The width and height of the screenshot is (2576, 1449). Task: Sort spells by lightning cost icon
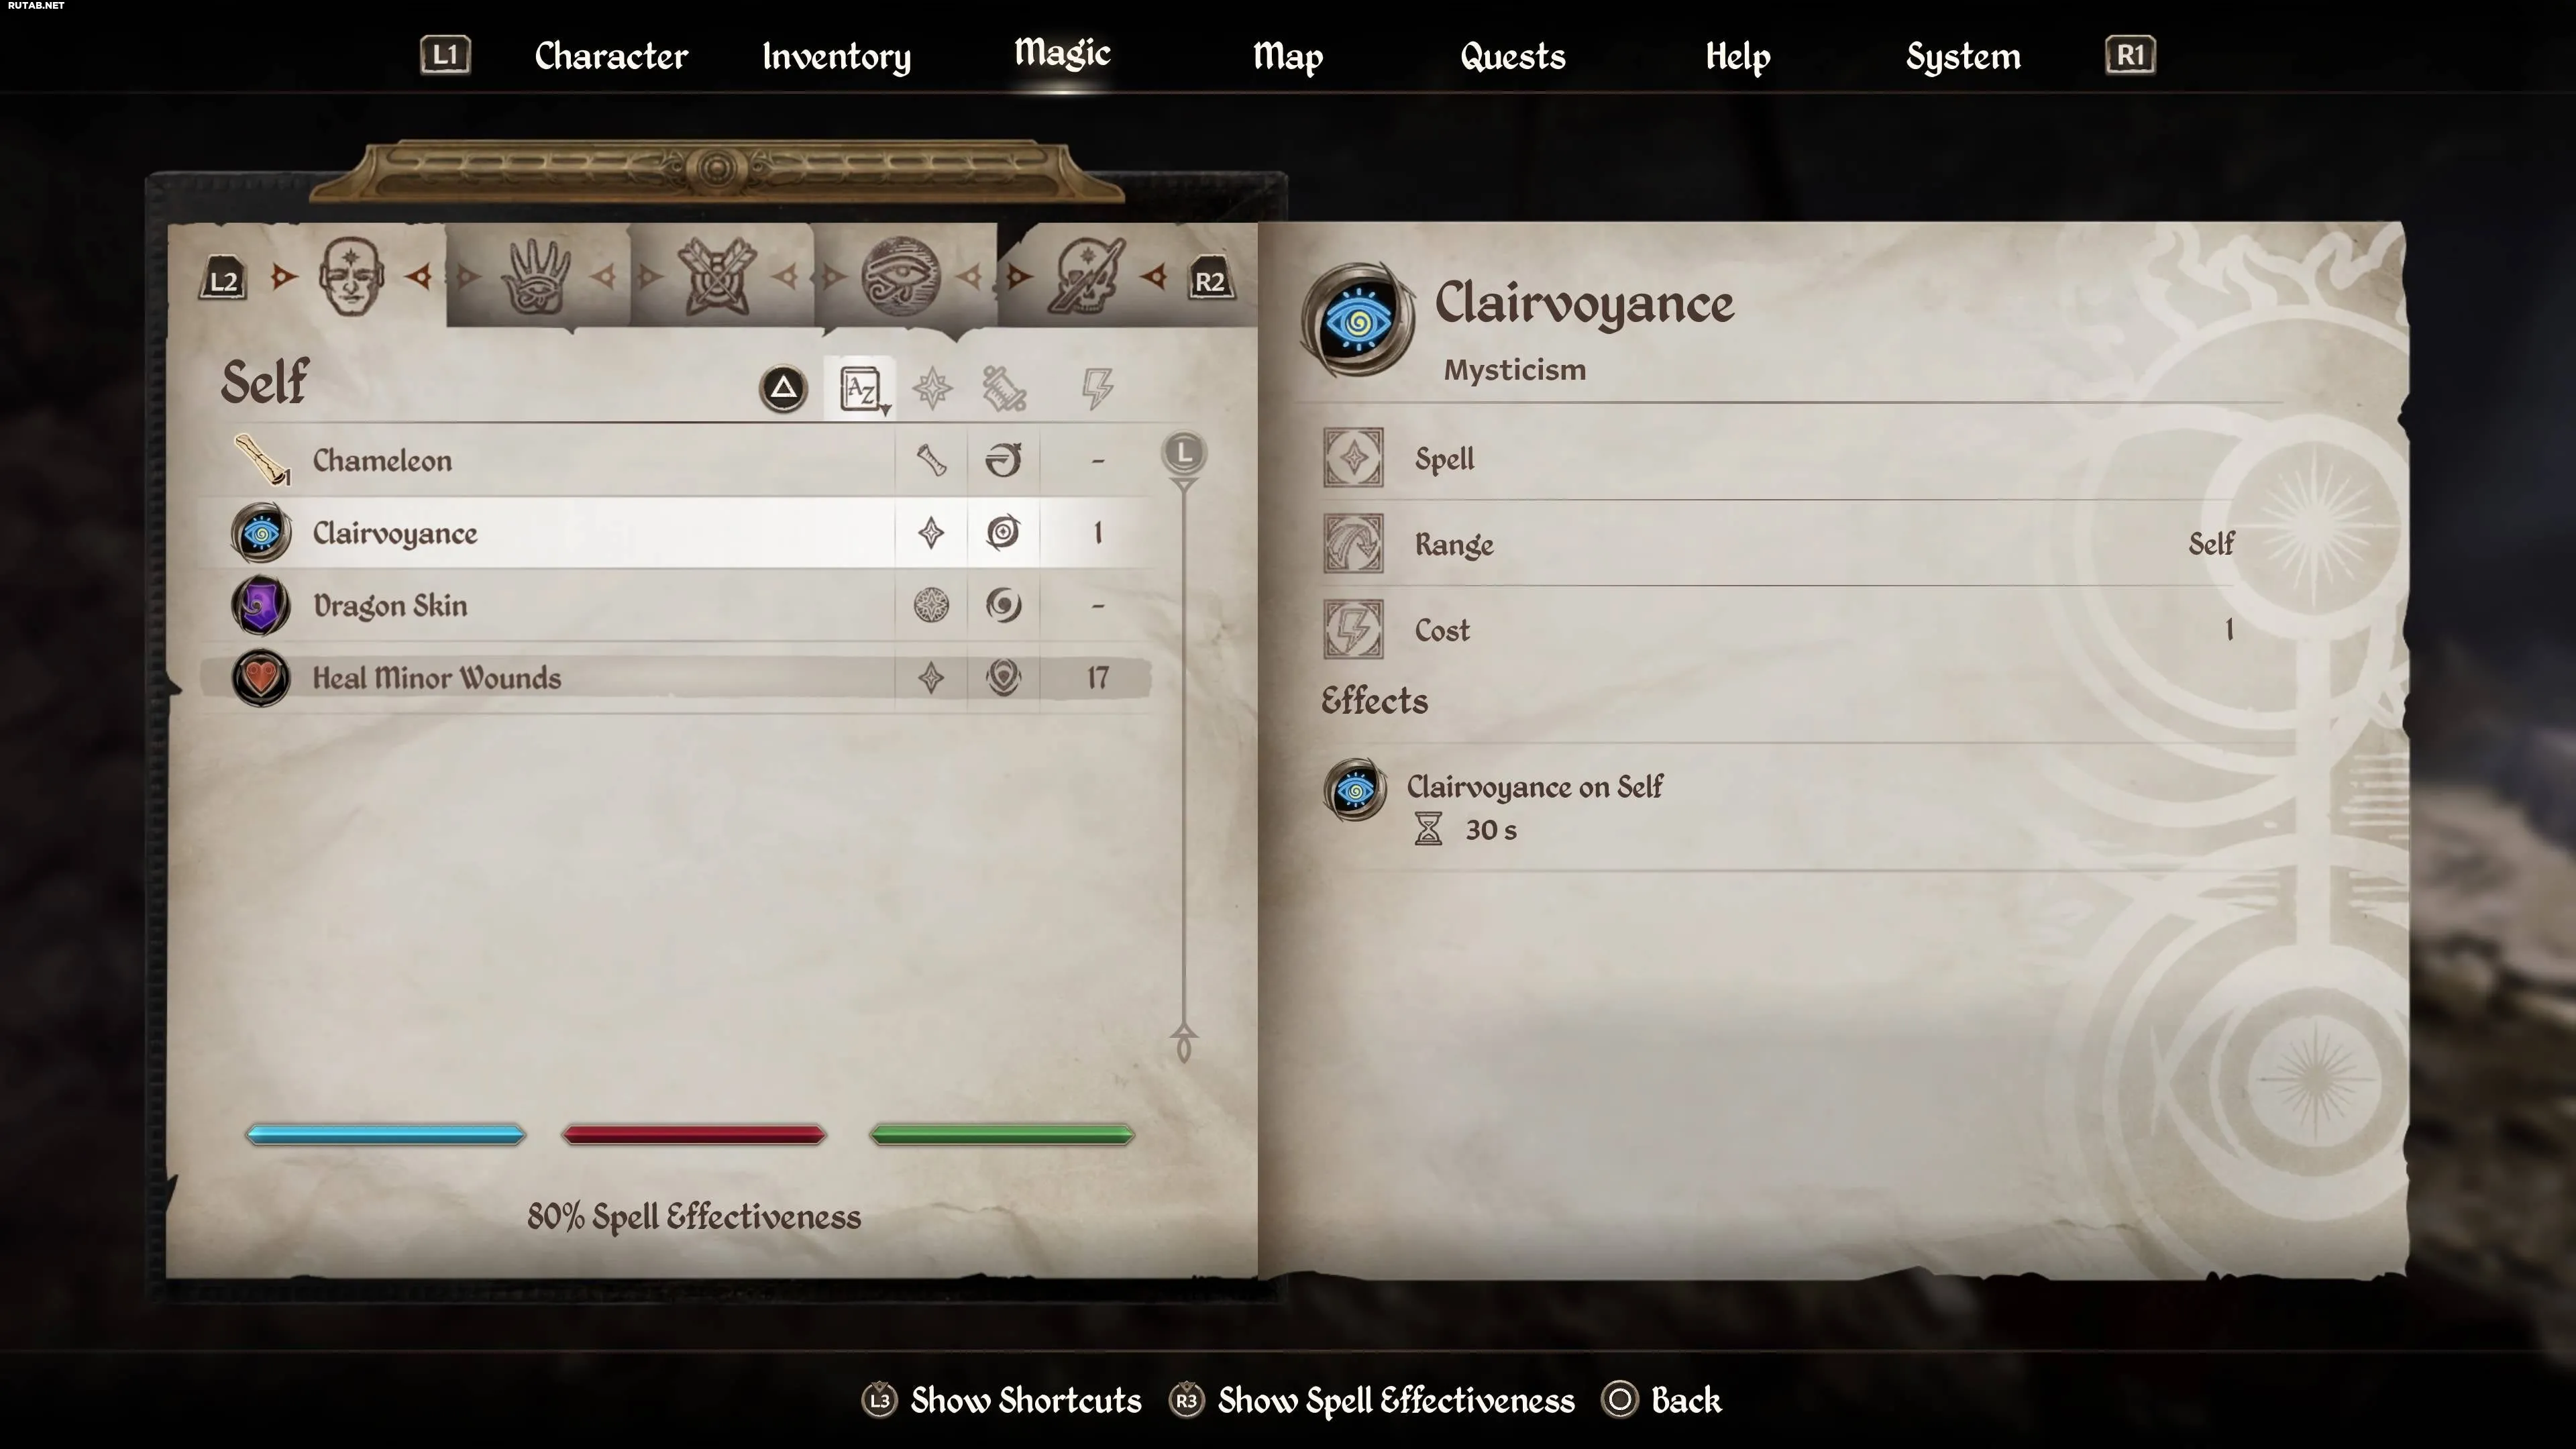1097,388
